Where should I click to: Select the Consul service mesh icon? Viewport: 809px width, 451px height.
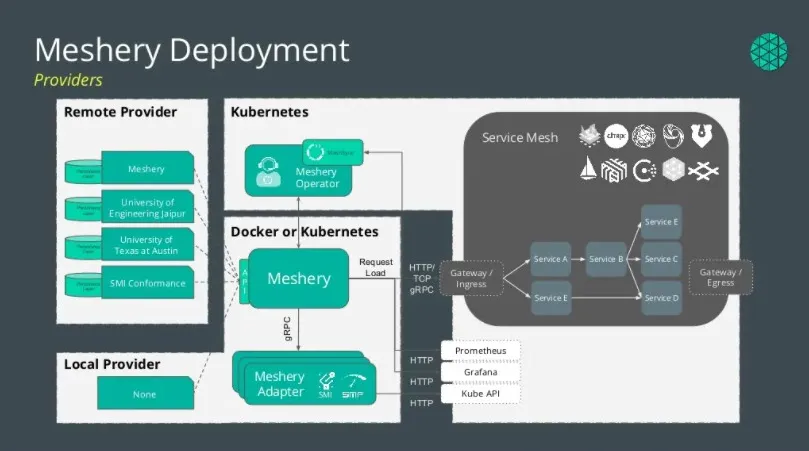pyautogui.click(x=646, y=170)
